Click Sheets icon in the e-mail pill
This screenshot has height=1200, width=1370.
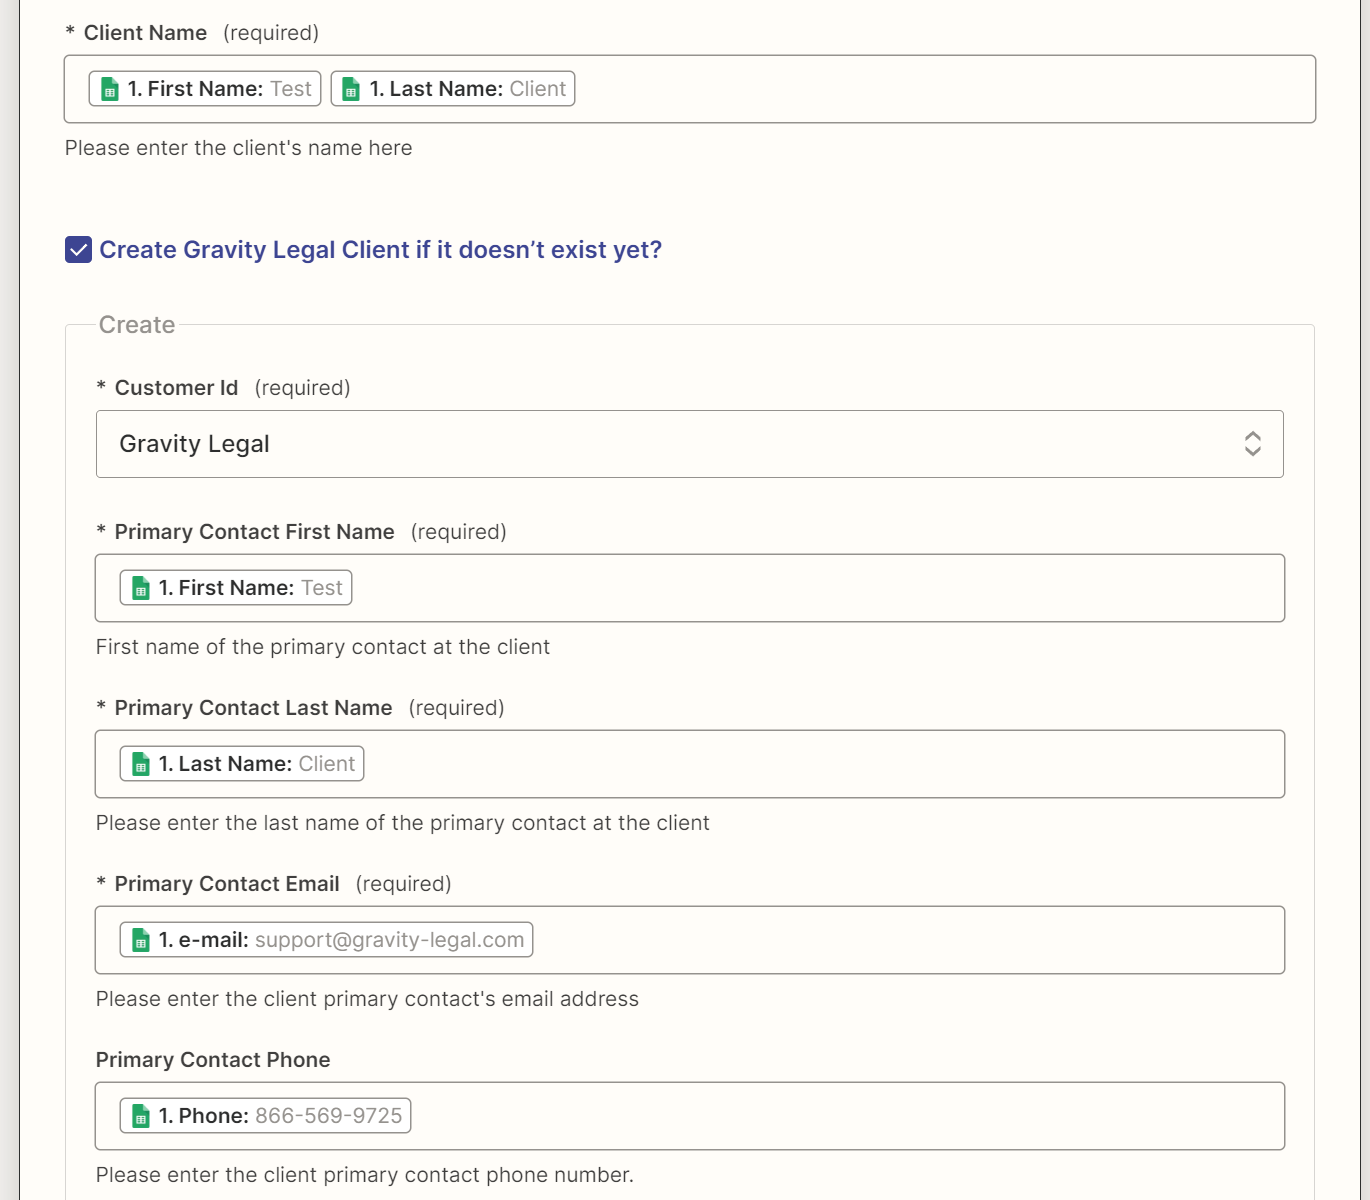point(141,940)
